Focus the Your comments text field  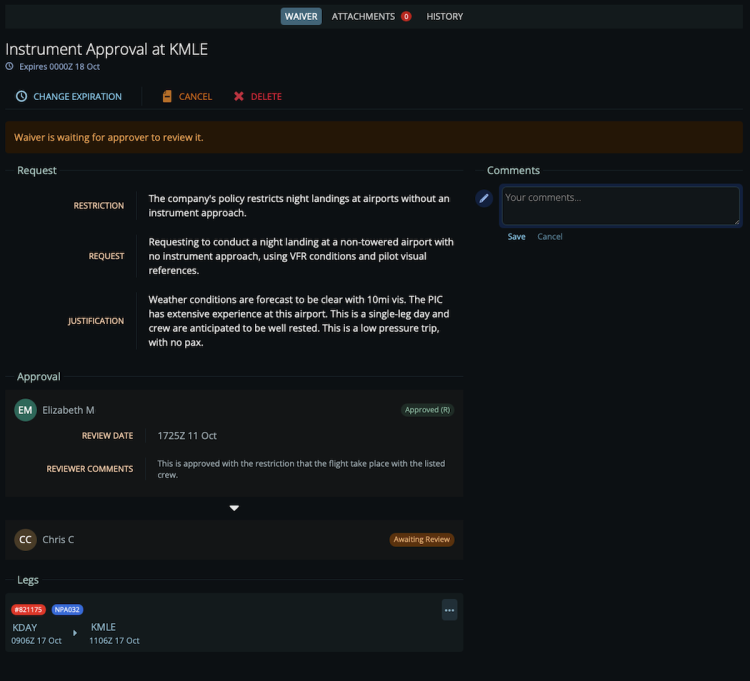coord(620,206)
